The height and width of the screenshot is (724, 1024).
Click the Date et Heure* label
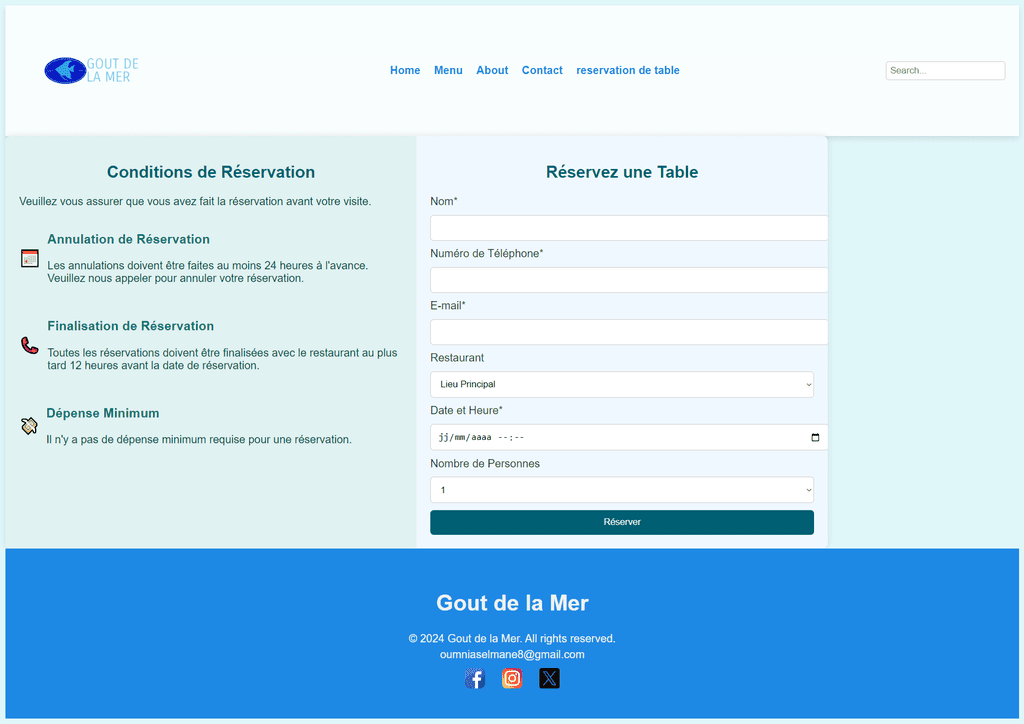pos(466,411)
